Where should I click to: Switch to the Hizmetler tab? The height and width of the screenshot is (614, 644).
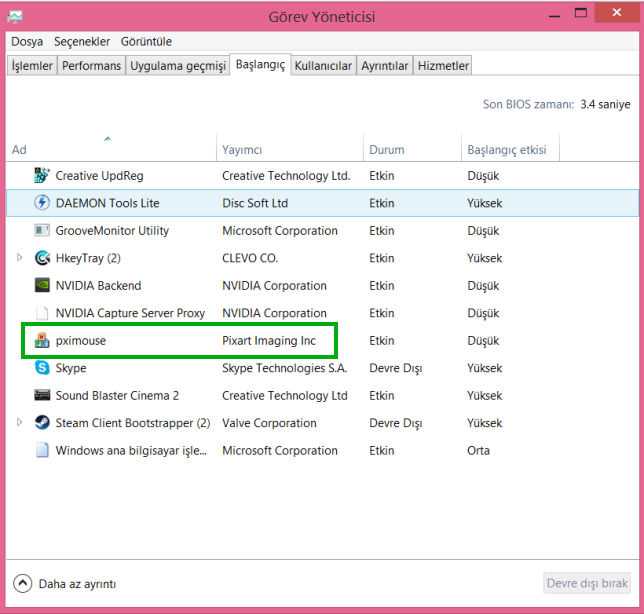point(443,66)
